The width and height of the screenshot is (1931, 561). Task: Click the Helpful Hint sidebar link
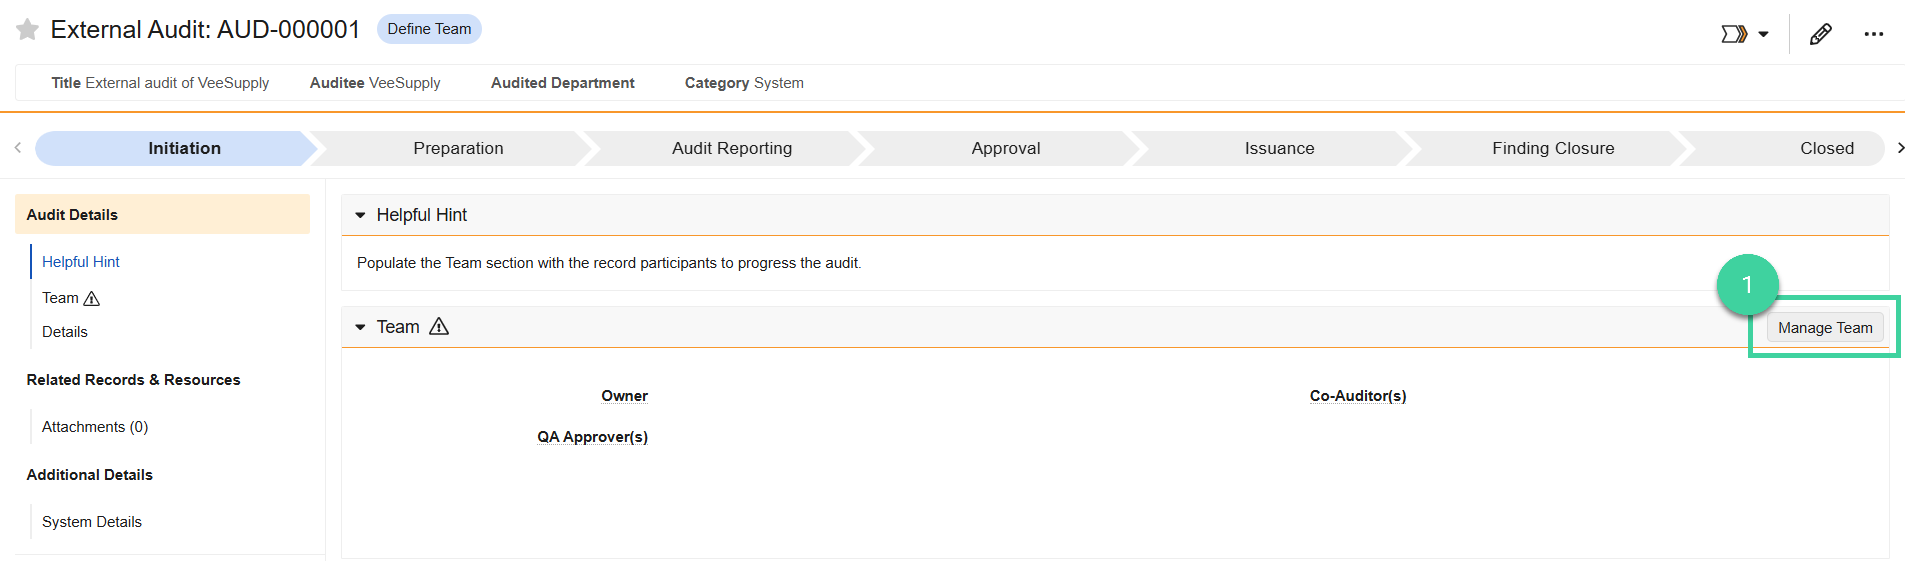tap(81, 262)
